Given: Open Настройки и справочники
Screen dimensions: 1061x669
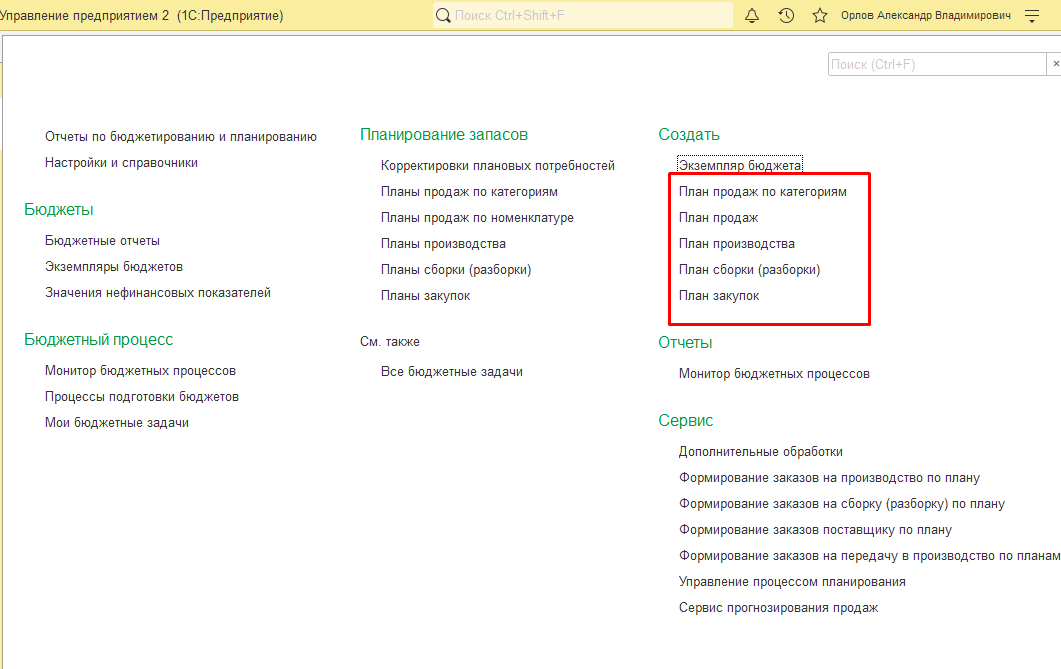Looking at the screenshot, I should click(x=121, y=163).
